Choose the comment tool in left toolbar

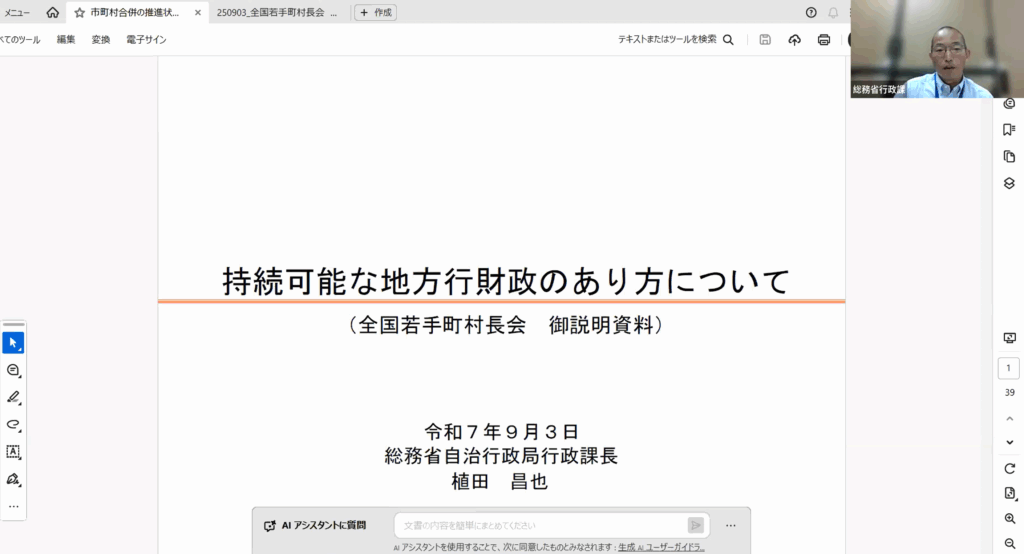click(x=13, y=370)
